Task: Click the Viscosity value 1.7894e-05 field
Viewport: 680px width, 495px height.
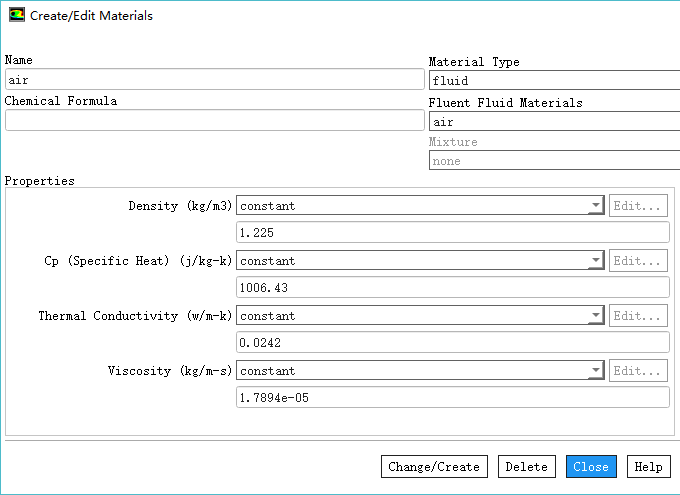Action: pos(452,398)
